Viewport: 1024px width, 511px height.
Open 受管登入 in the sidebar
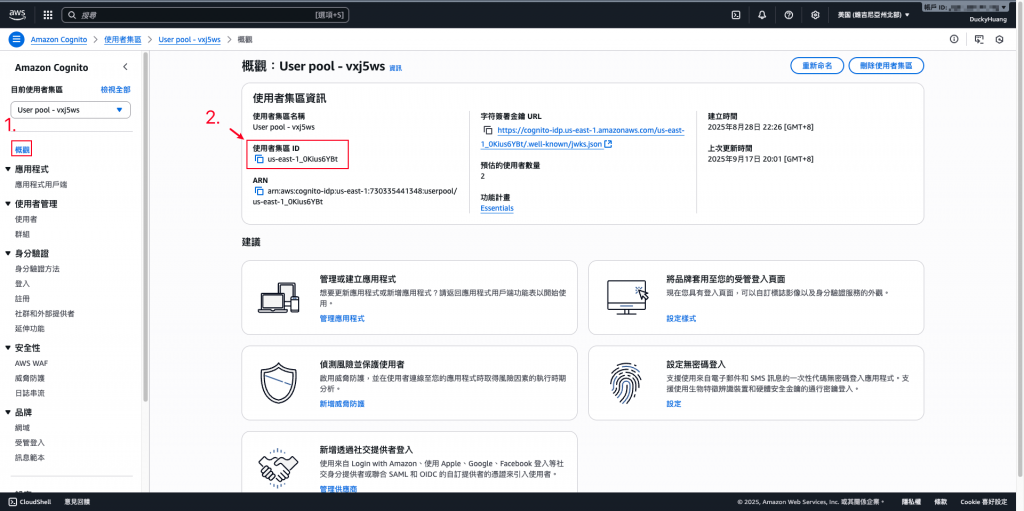29,442
